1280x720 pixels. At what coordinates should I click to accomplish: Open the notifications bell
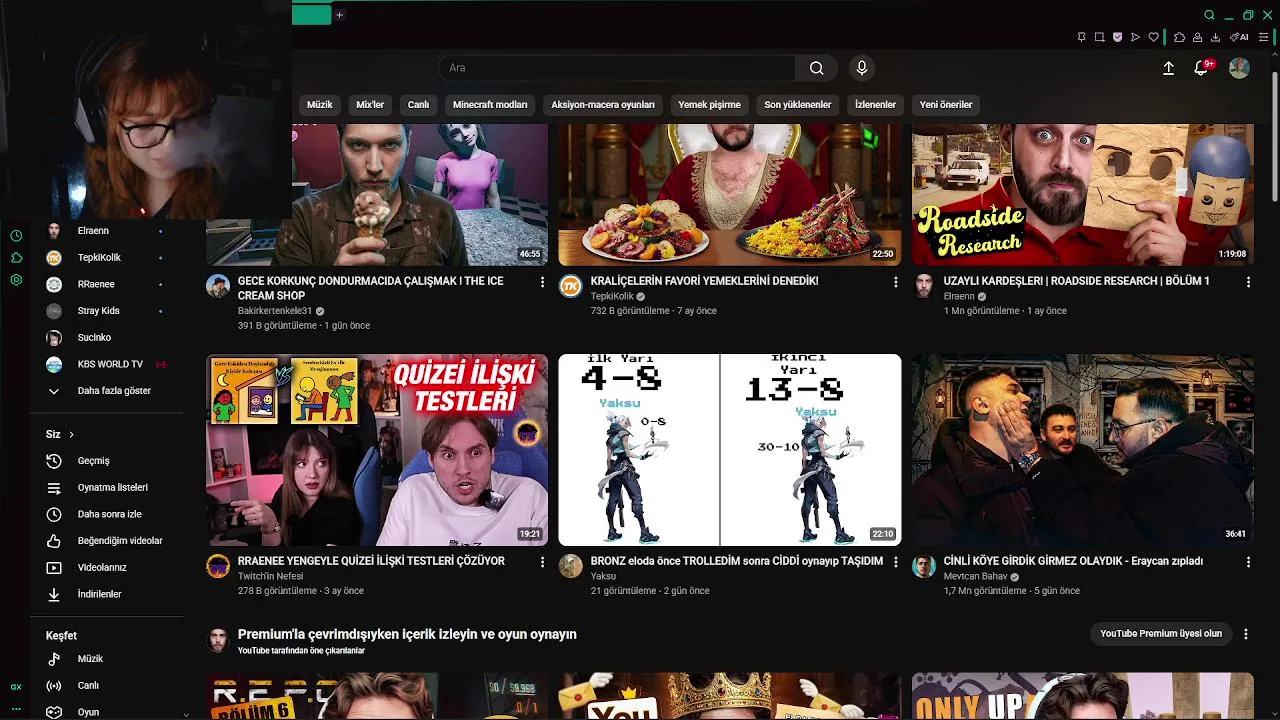pyautogui.click(x=1201, y=68)
